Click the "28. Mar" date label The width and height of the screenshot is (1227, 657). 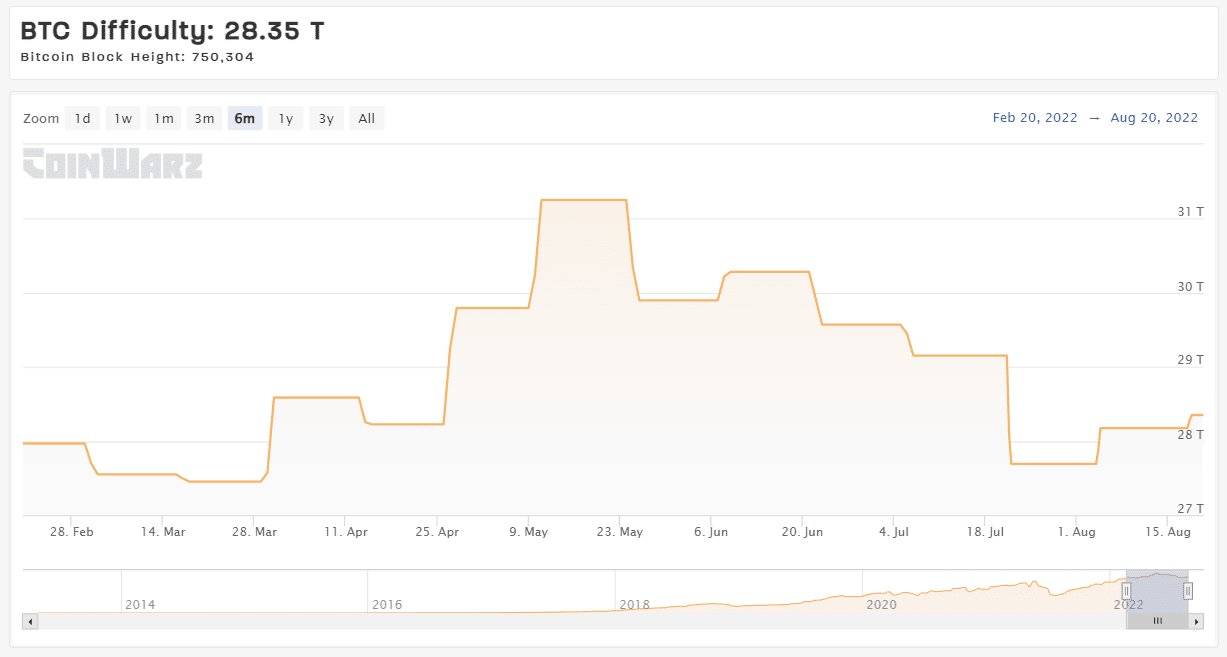(255, 532)
